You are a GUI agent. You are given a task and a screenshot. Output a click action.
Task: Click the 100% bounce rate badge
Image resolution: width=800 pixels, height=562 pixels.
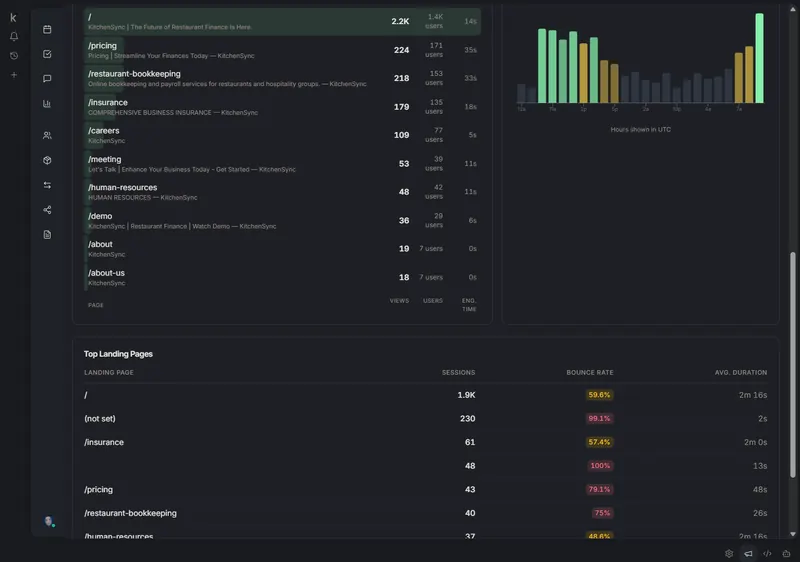[600, 466]
